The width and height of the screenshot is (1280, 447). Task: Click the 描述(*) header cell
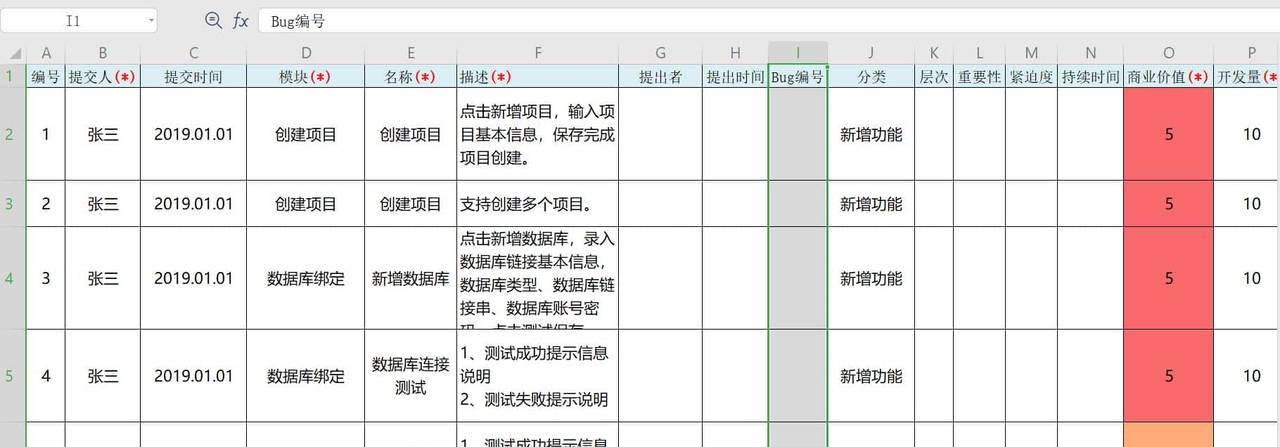[x=538, y=76]
